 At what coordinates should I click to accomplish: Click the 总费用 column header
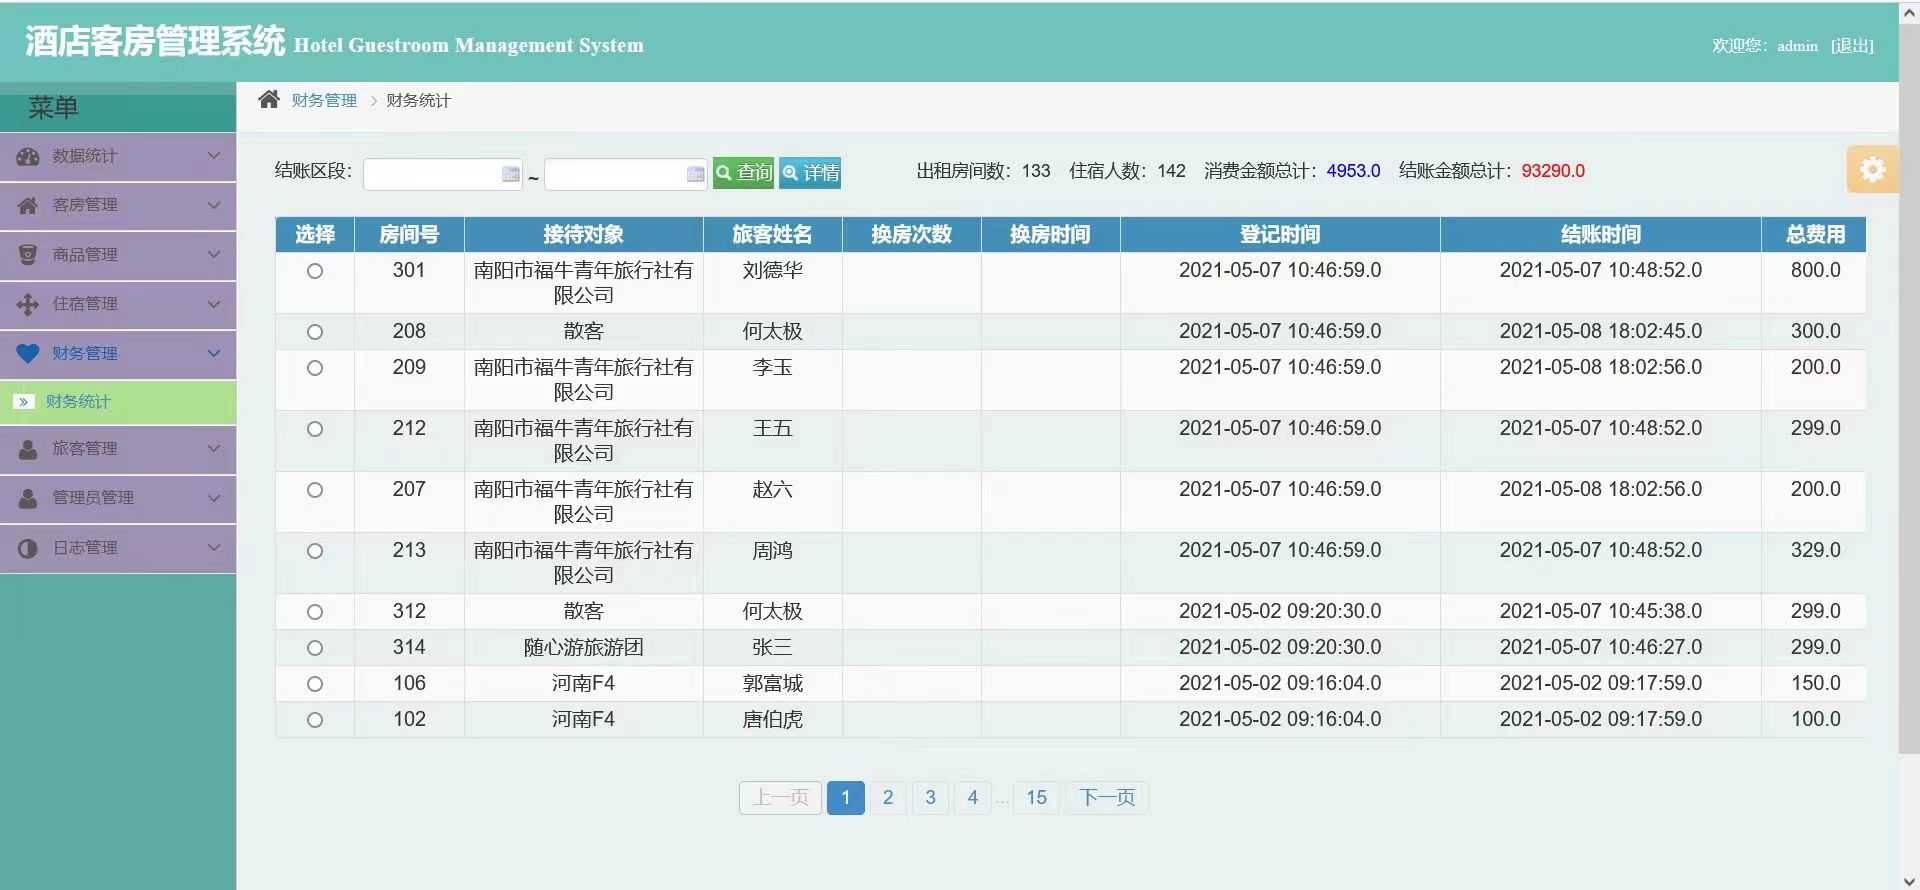(x=1814, y=235)
